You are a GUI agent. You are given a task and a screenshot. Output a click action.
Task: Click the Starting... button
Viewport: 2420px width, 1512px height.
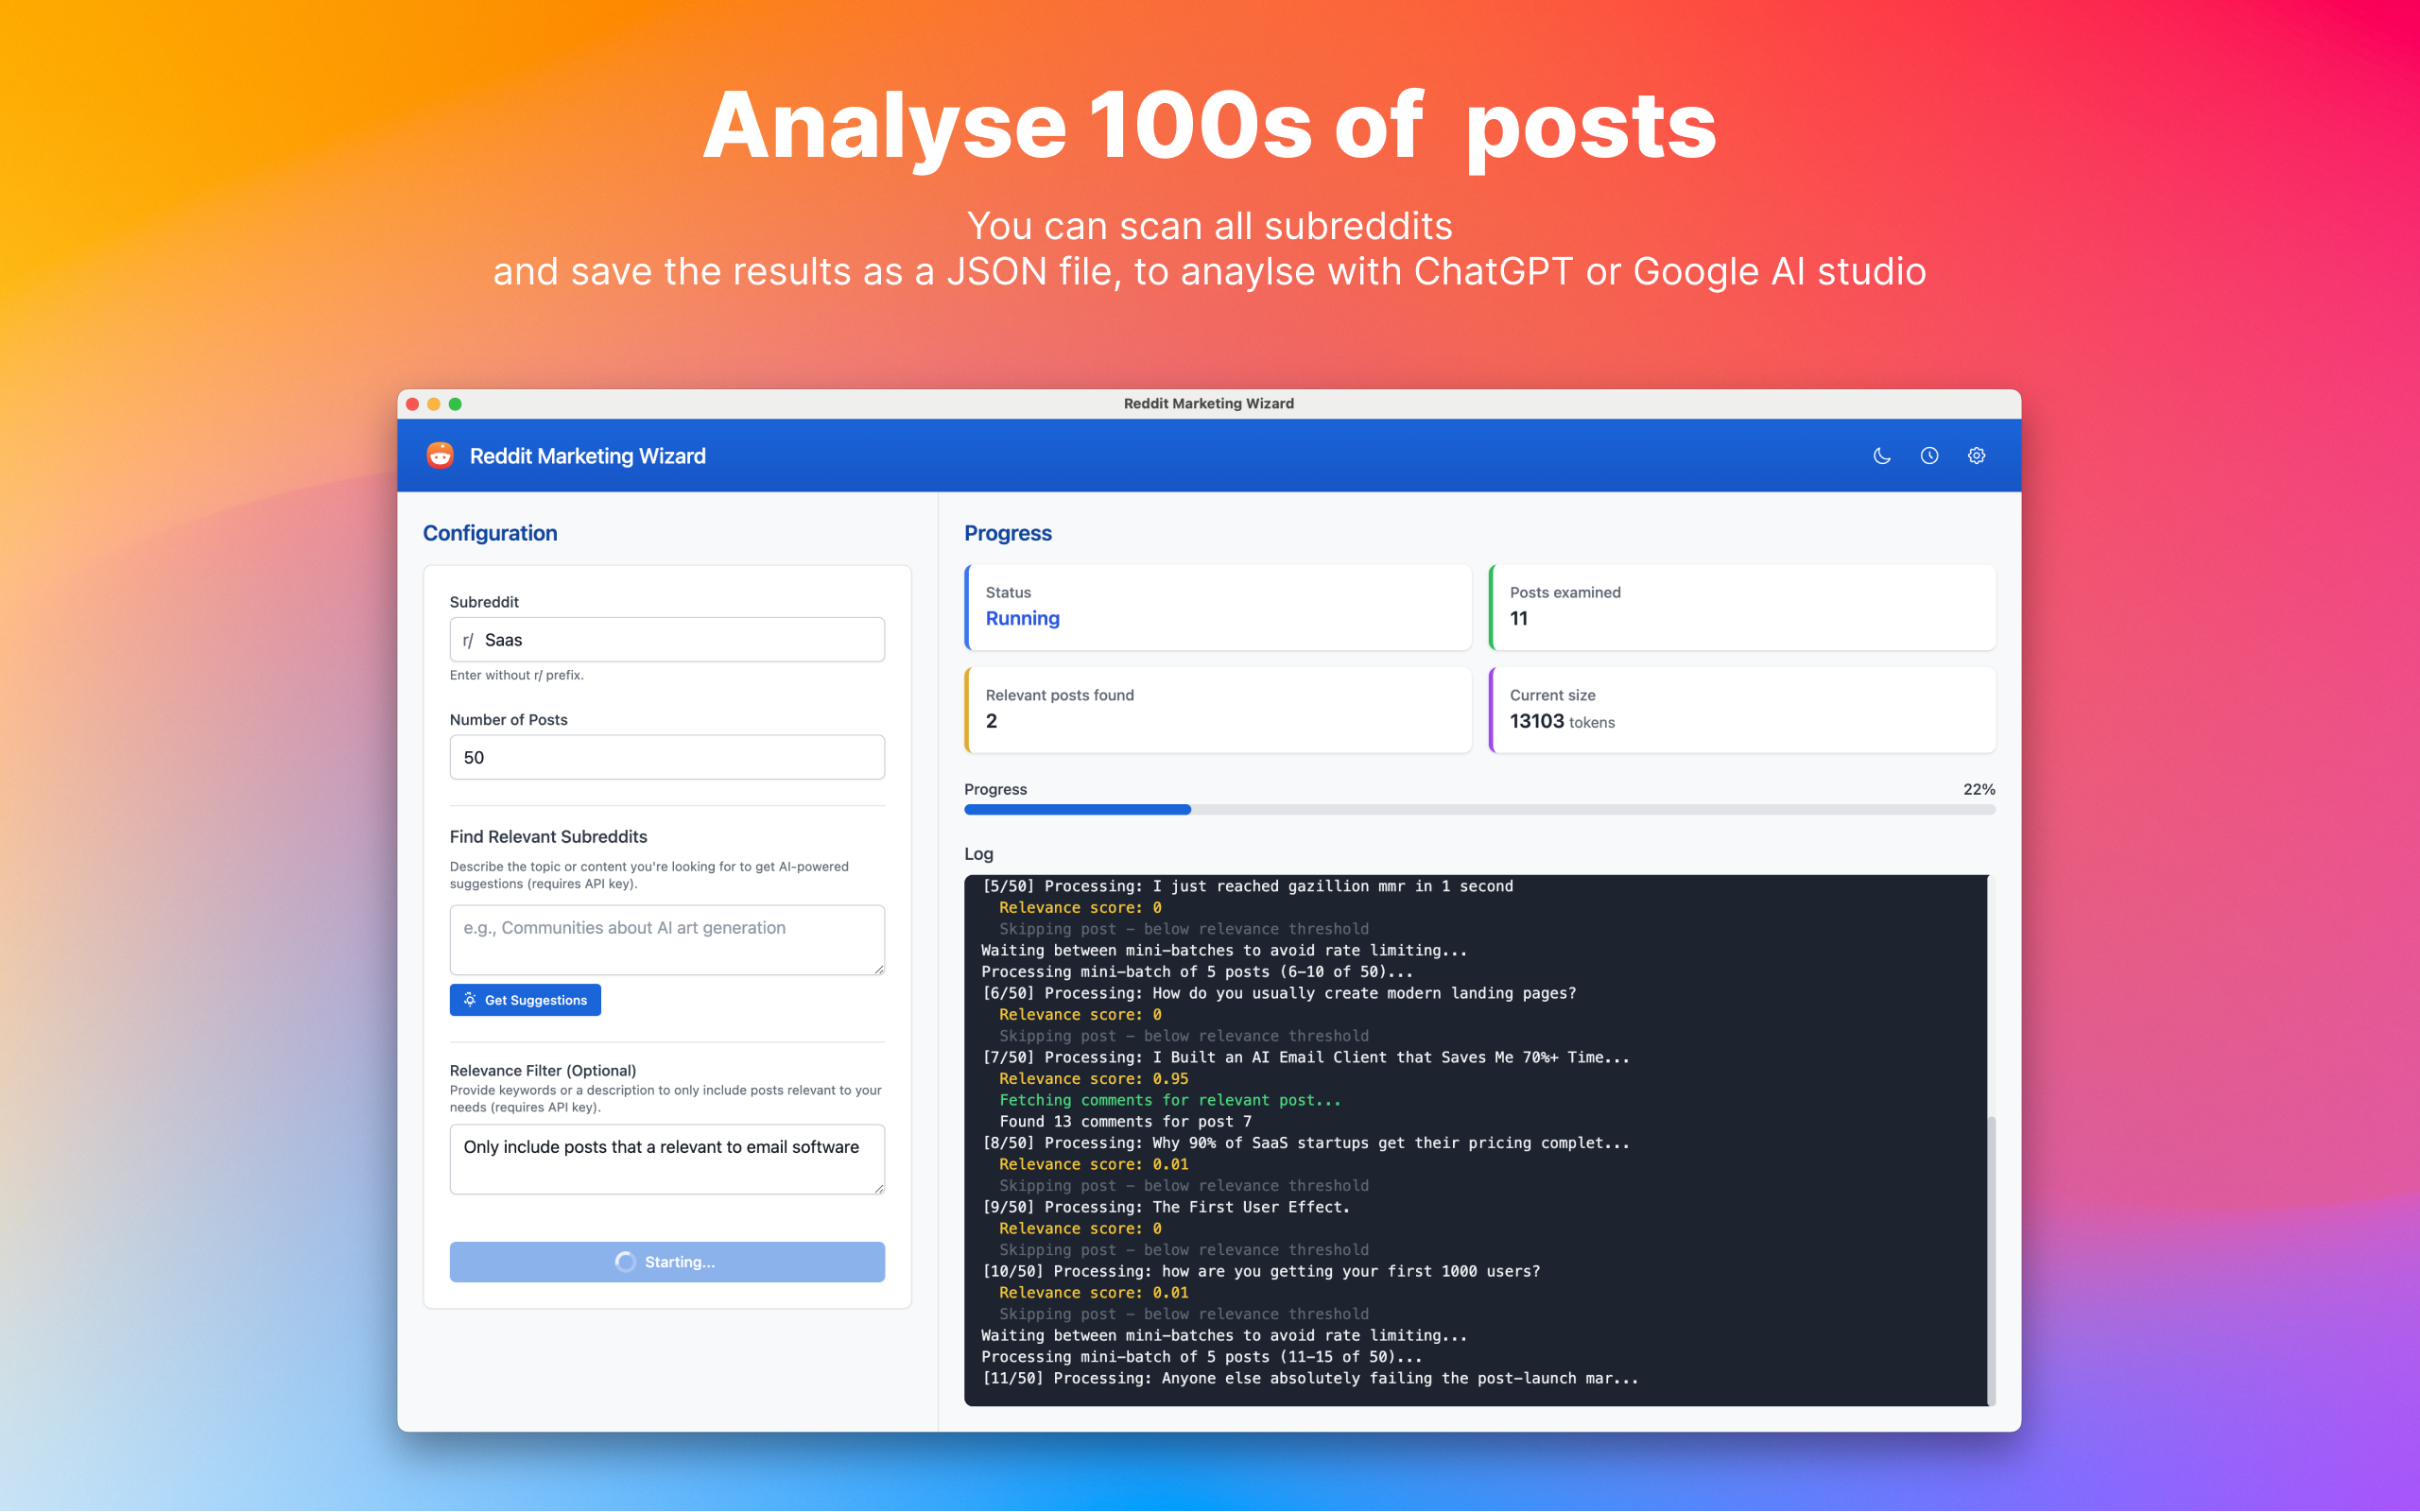[666, 1262]
